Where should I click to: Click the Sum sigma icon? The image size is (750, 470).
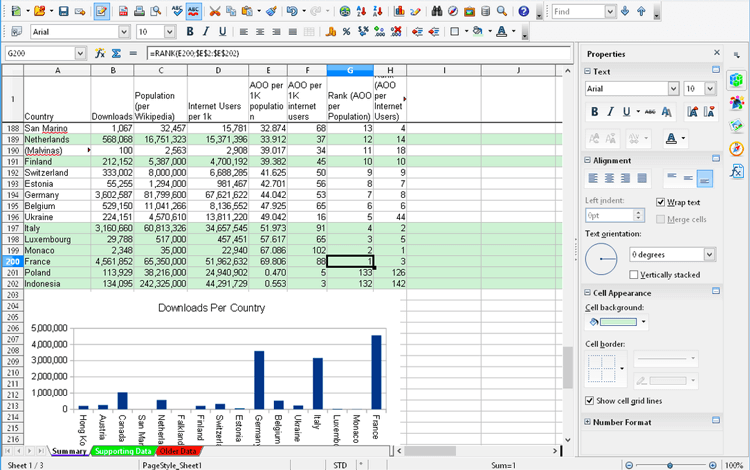click(x=116, y=53)
